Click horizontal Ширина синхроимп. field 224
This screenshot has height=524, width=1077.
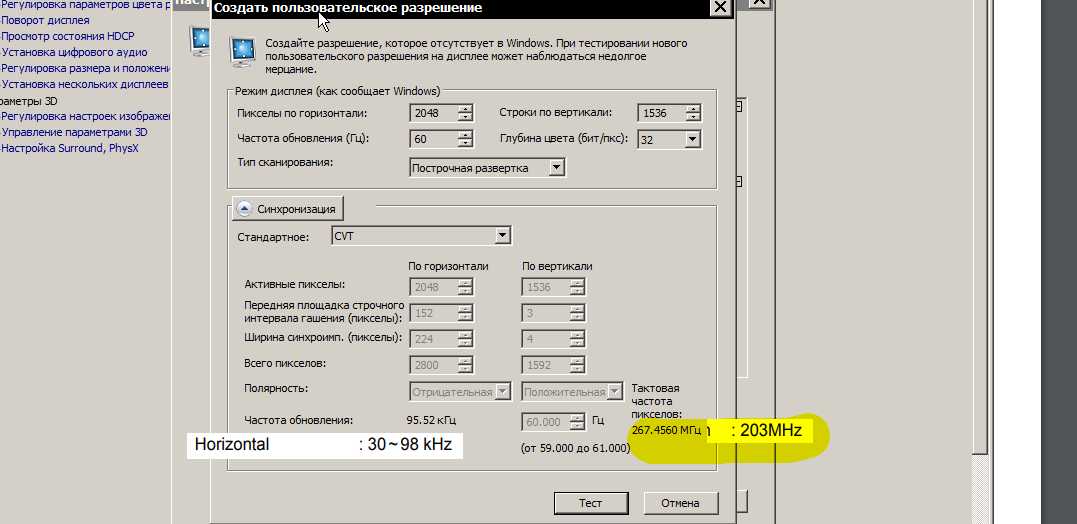434,339
